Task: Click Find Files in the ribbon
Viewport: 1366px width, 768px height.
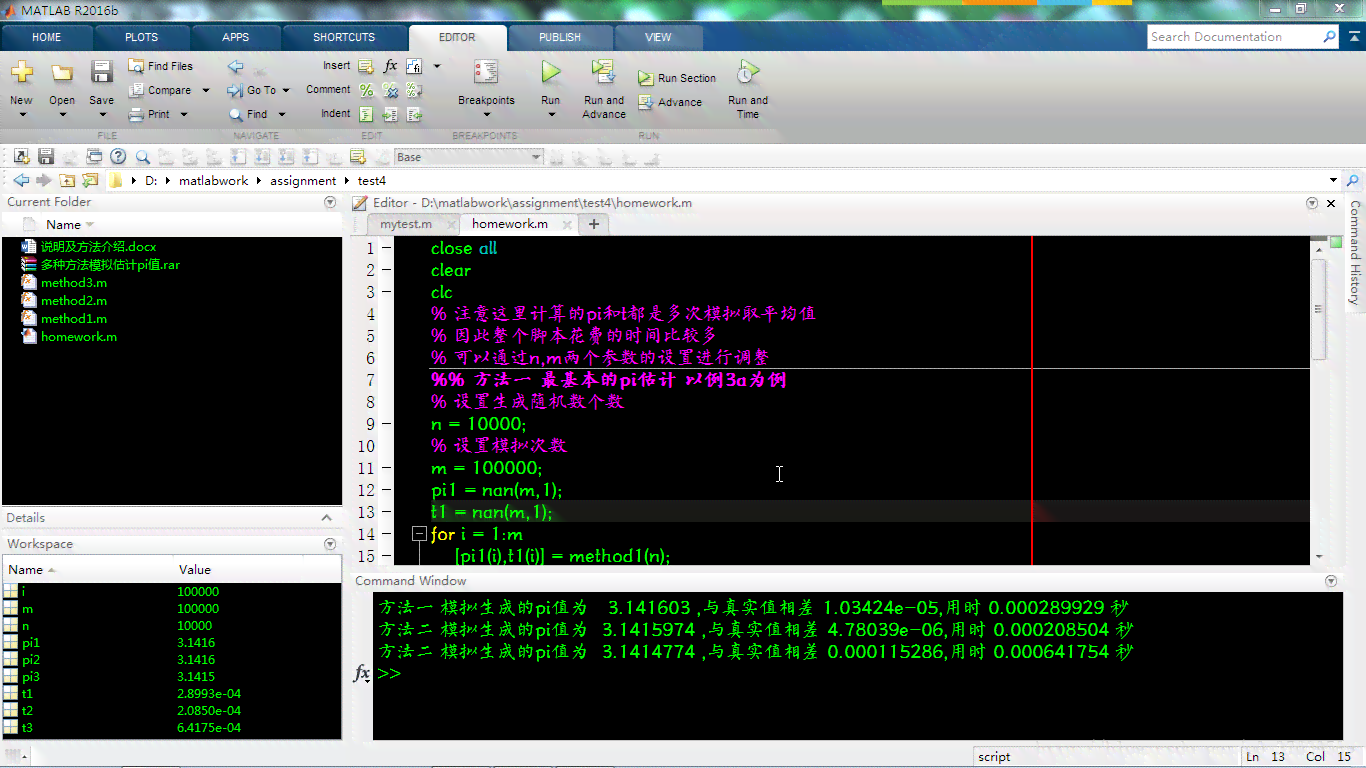Action: tap(160, 66)
